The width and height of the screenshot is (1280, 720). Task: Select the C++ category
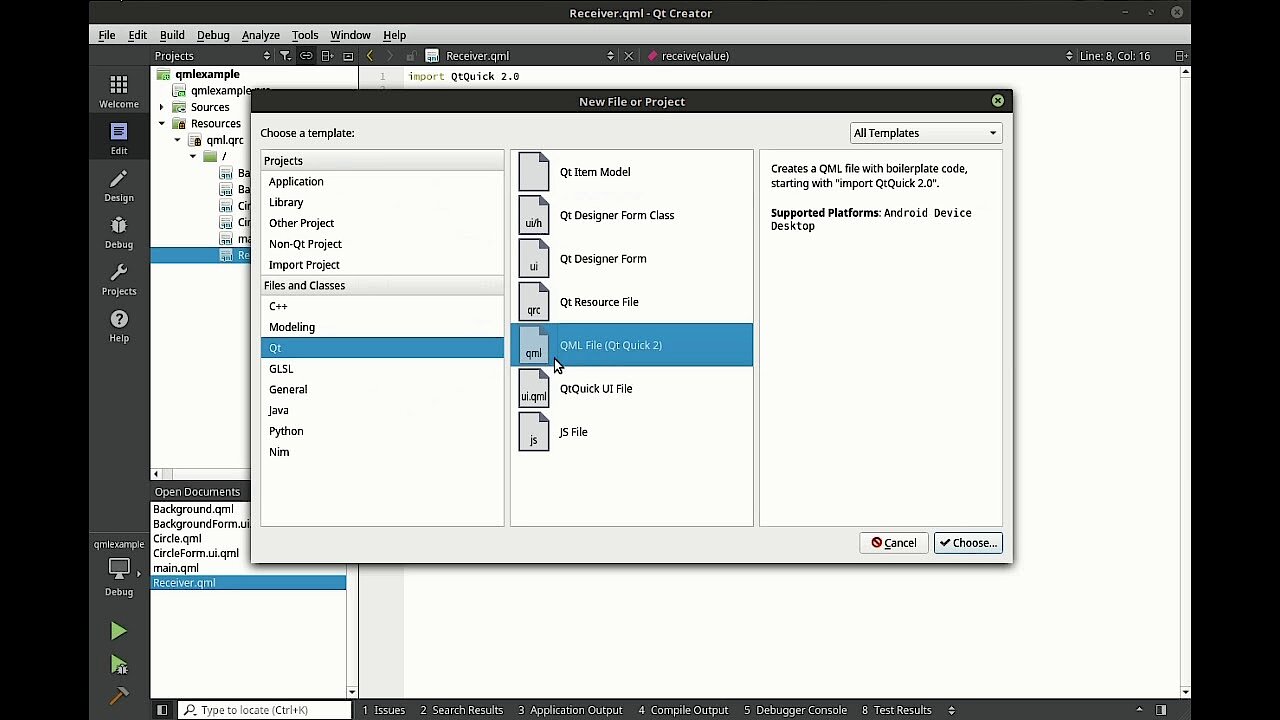pos(278,306)
